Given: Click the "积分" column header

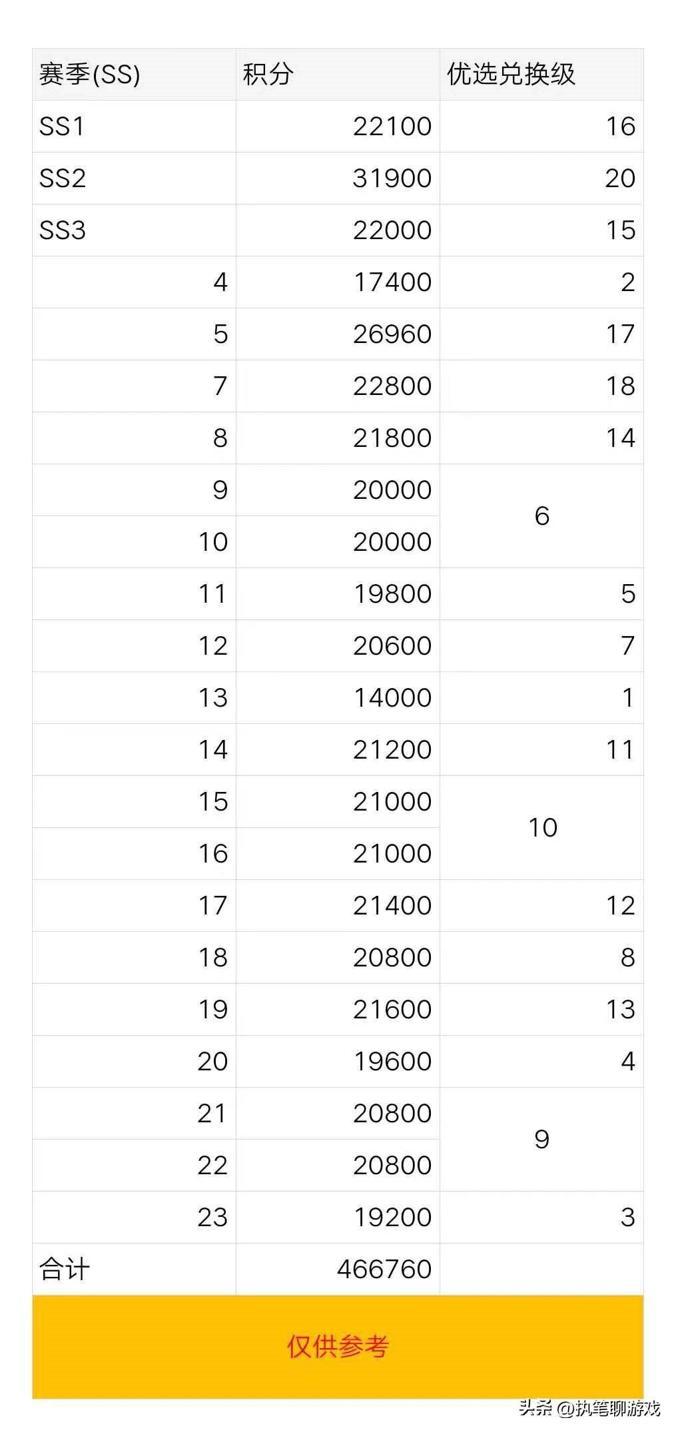Looking at the screenshot, I should [268, 74].
